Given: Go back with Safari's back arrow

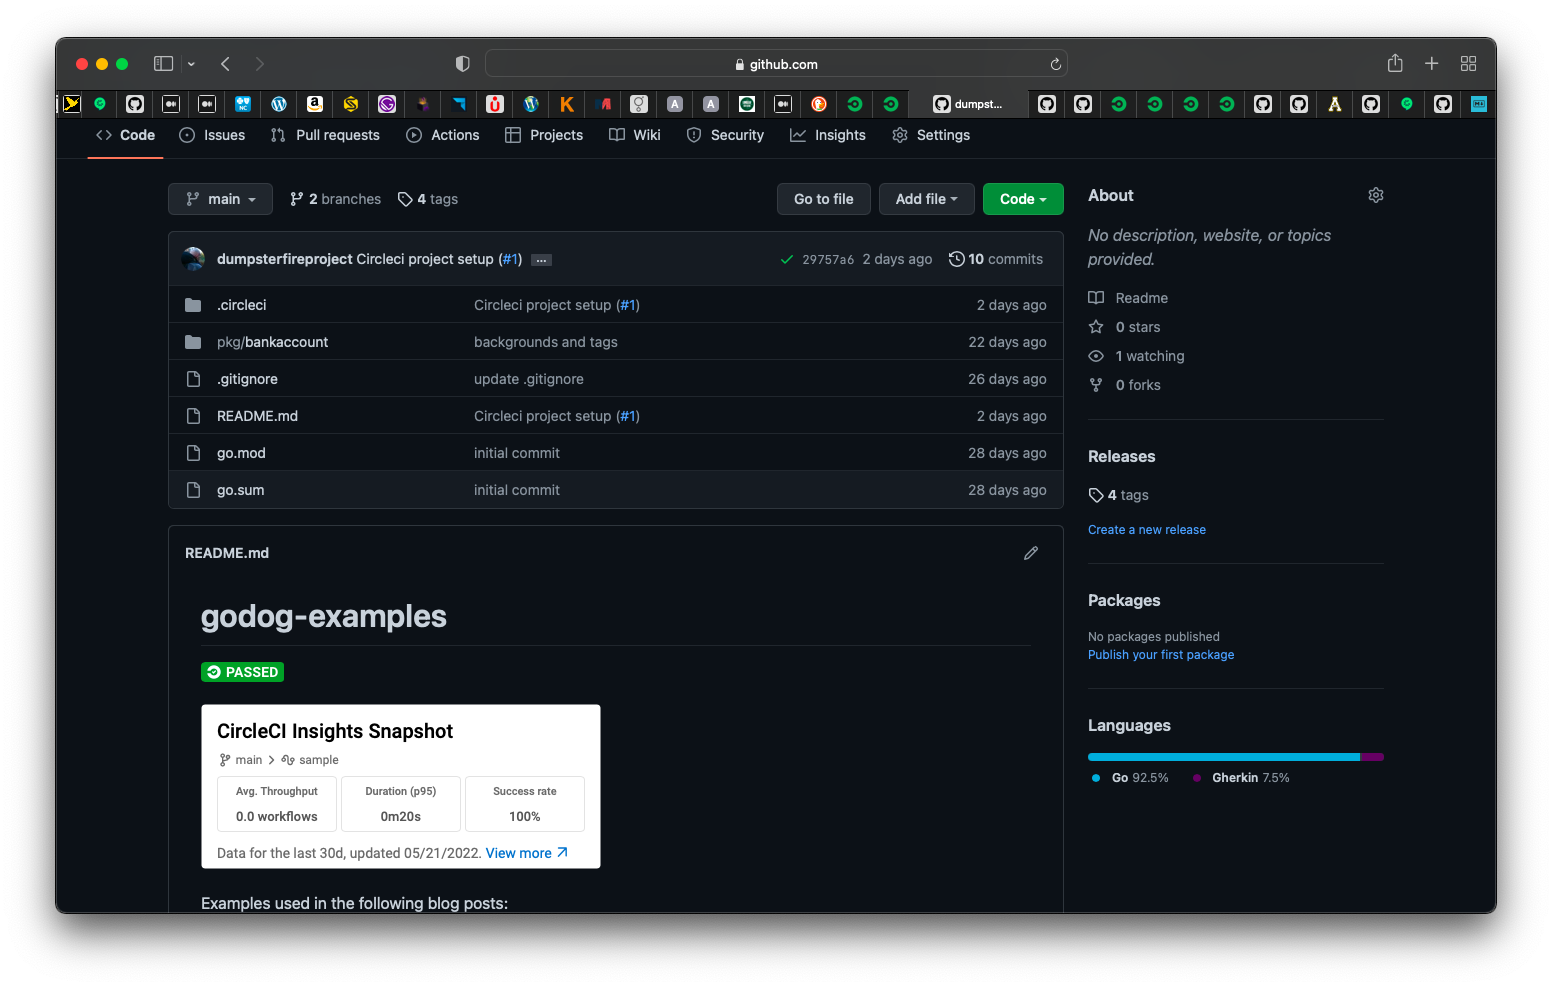Looking at the screenshot, I should [x=226, y=64].
